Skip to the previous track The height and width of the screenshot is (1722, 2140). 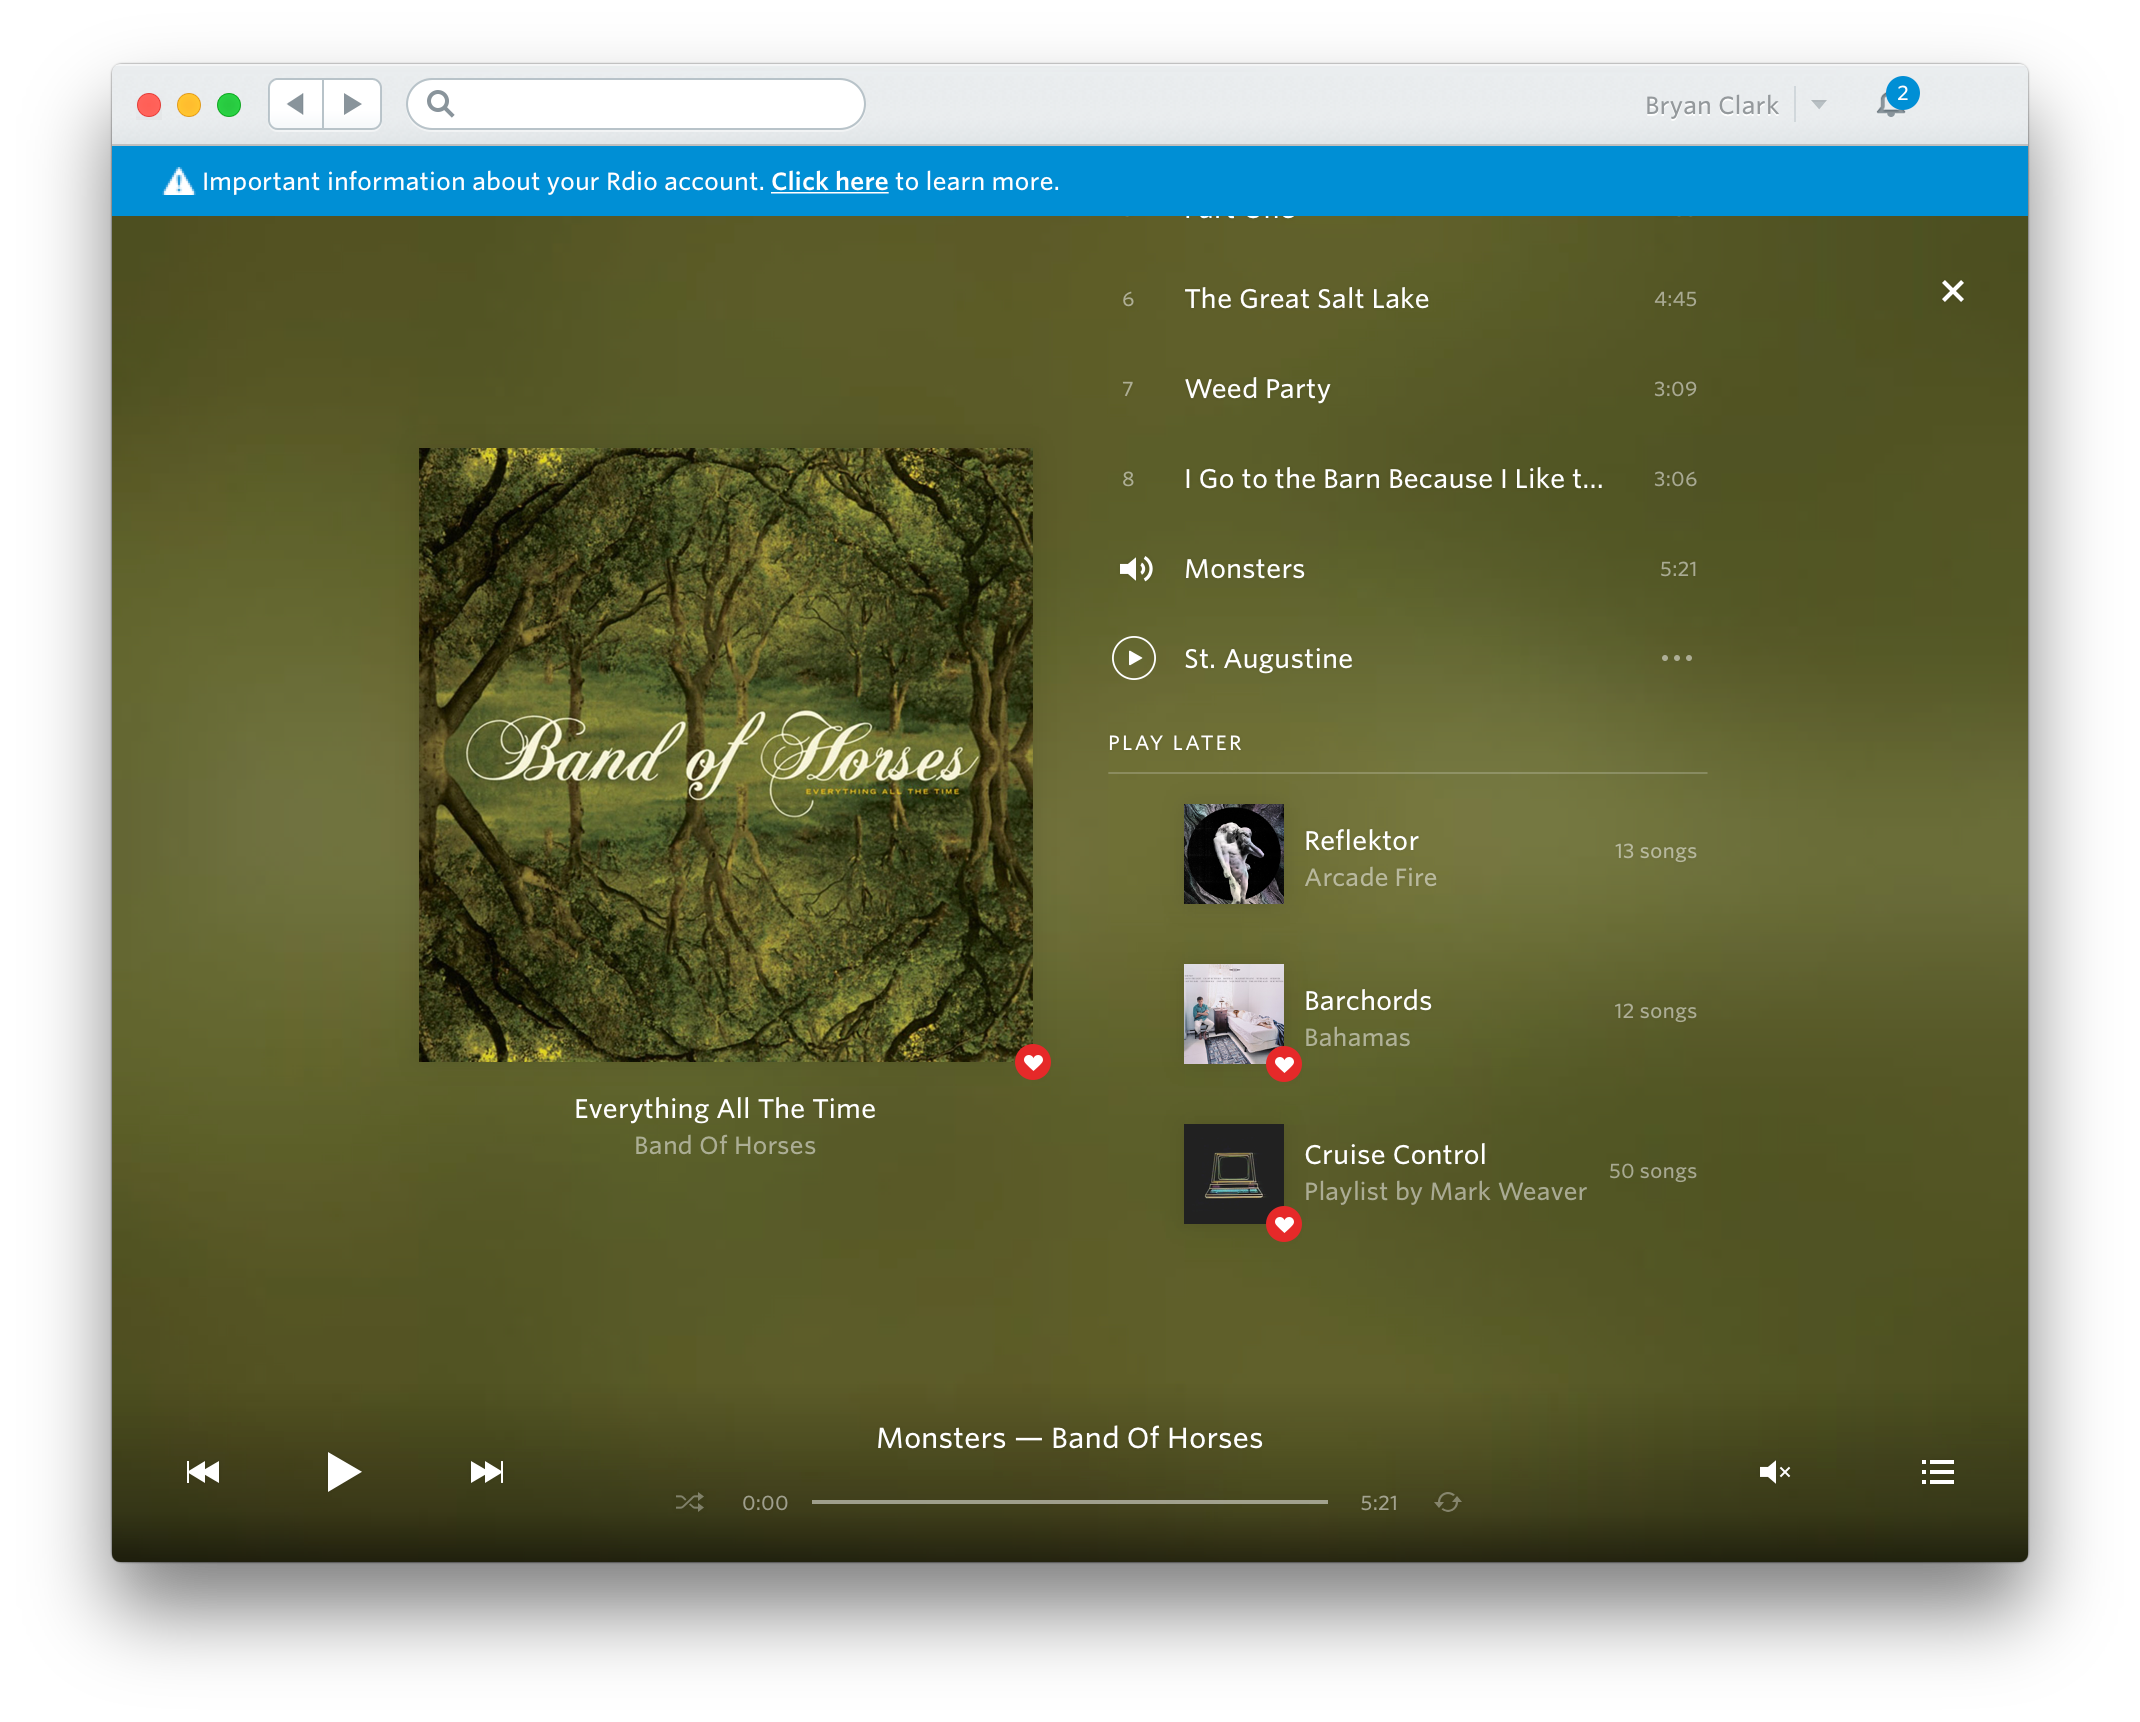coord(203,1472)
